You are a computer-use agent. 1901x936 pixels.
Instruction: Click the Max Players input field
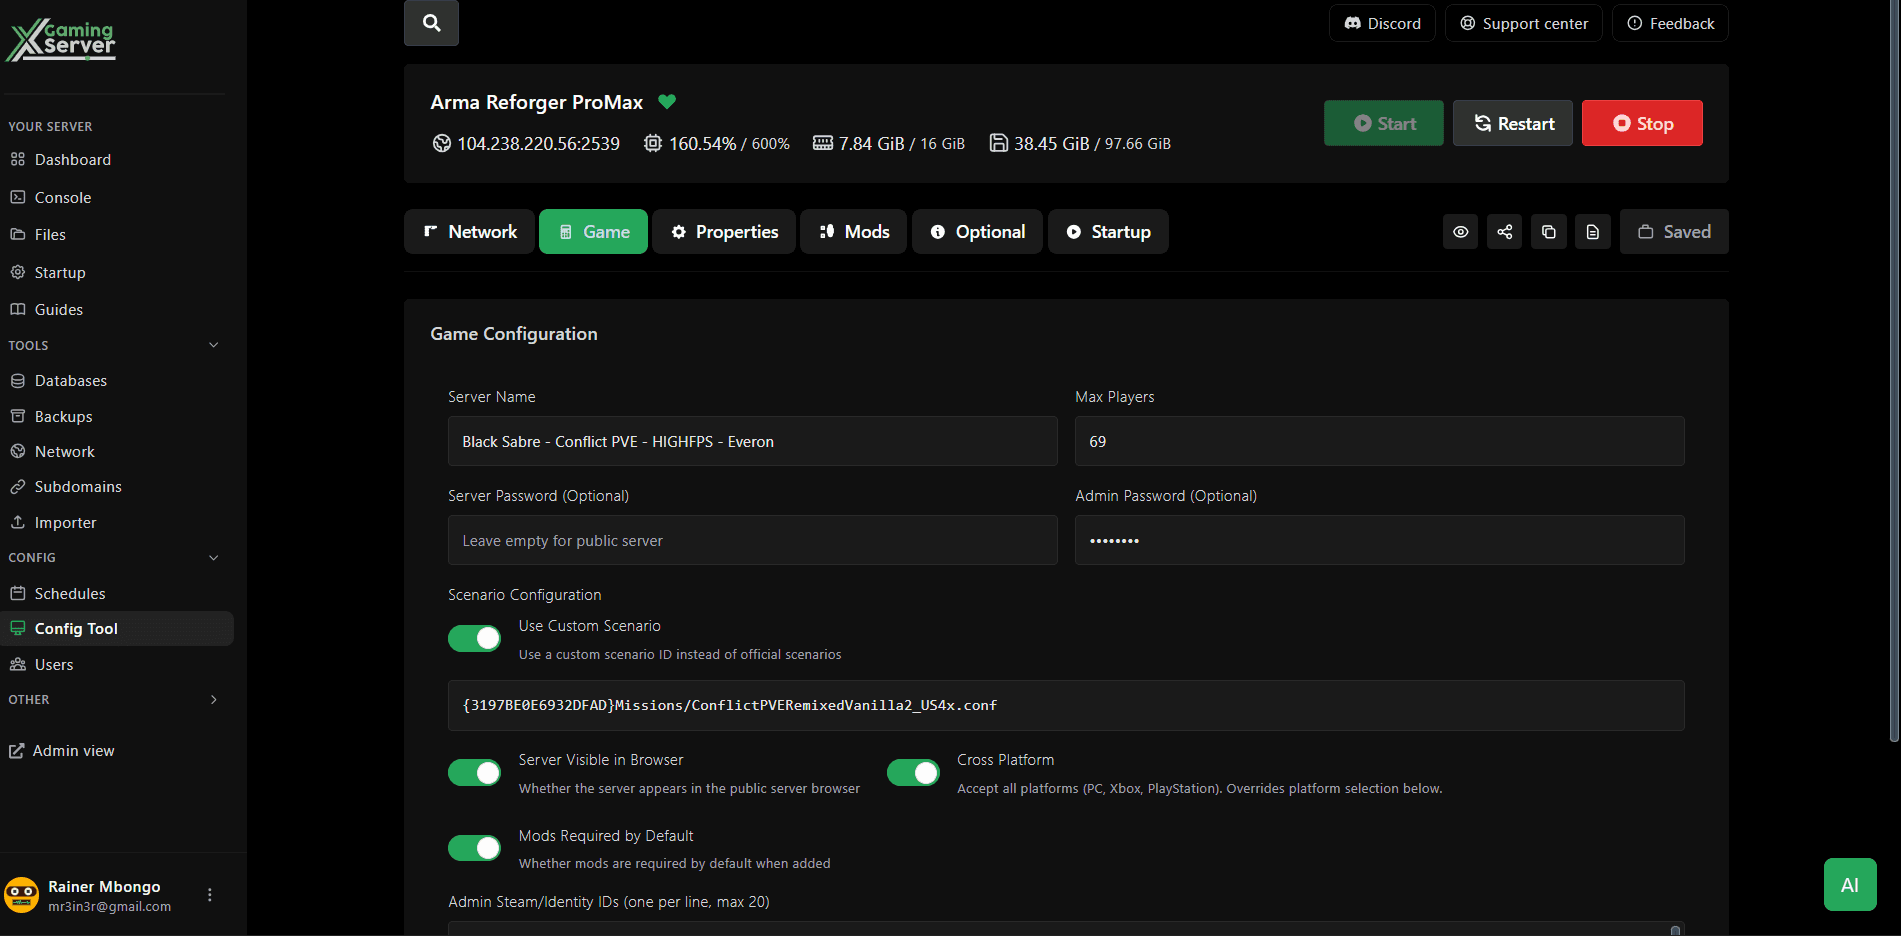coord(1378,441)
